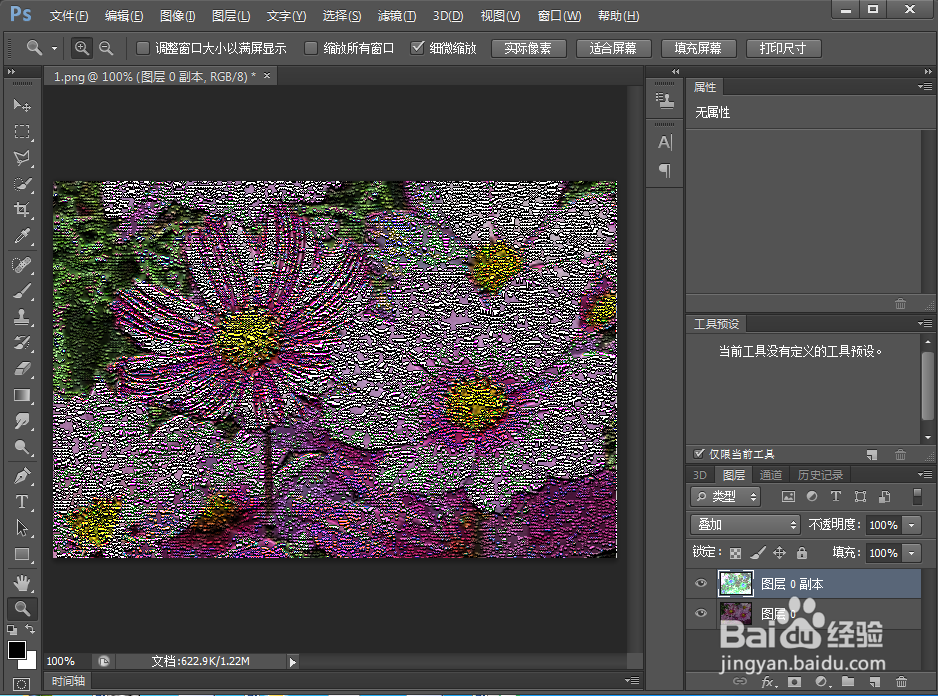This screenshot has width=938, height=696.
Task: Open the fill slider dropdown arrow
Action: [x=912, y=553]
